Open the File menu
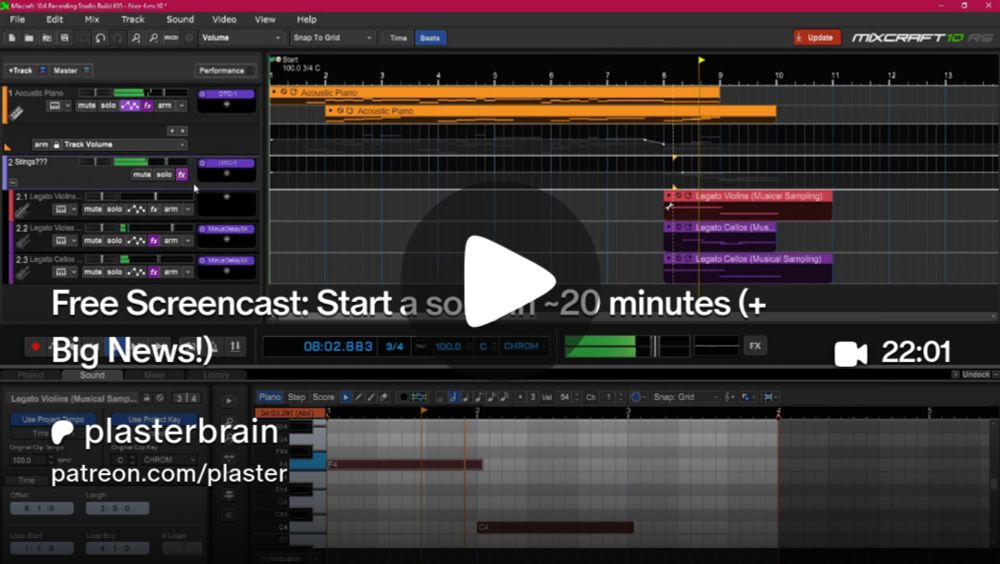This screenshot has width=1000, height=564. 17,19
